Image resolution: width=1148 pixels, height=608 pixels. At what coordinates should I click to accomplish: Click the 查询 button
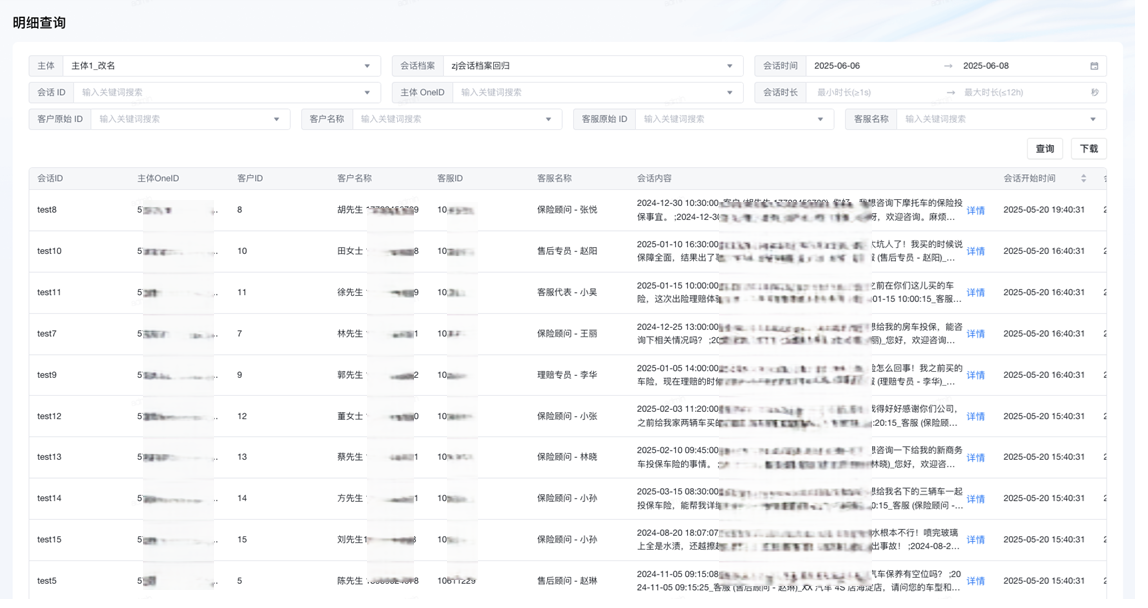[1045, 149]
